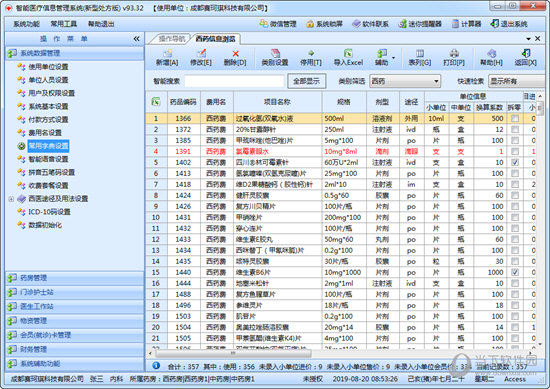The width and height of the screenshot is (550, 389).
Task: Click the vertical scrollbar down arrow
Action: [x=540, y=345]
